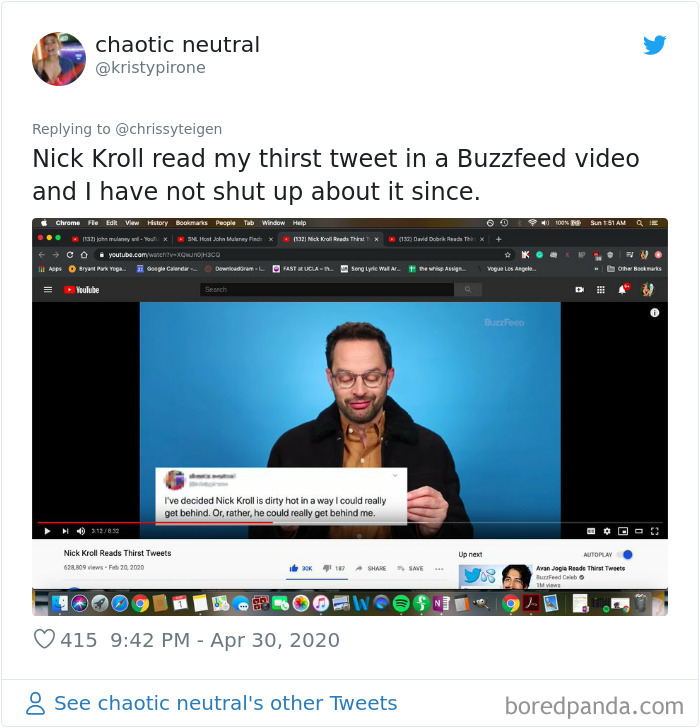Image resolution: width=700 pixels, height=728 pixels.
Task: Click the SHARE button under the video
Action: pyautogui.click(x=371, y=568)
